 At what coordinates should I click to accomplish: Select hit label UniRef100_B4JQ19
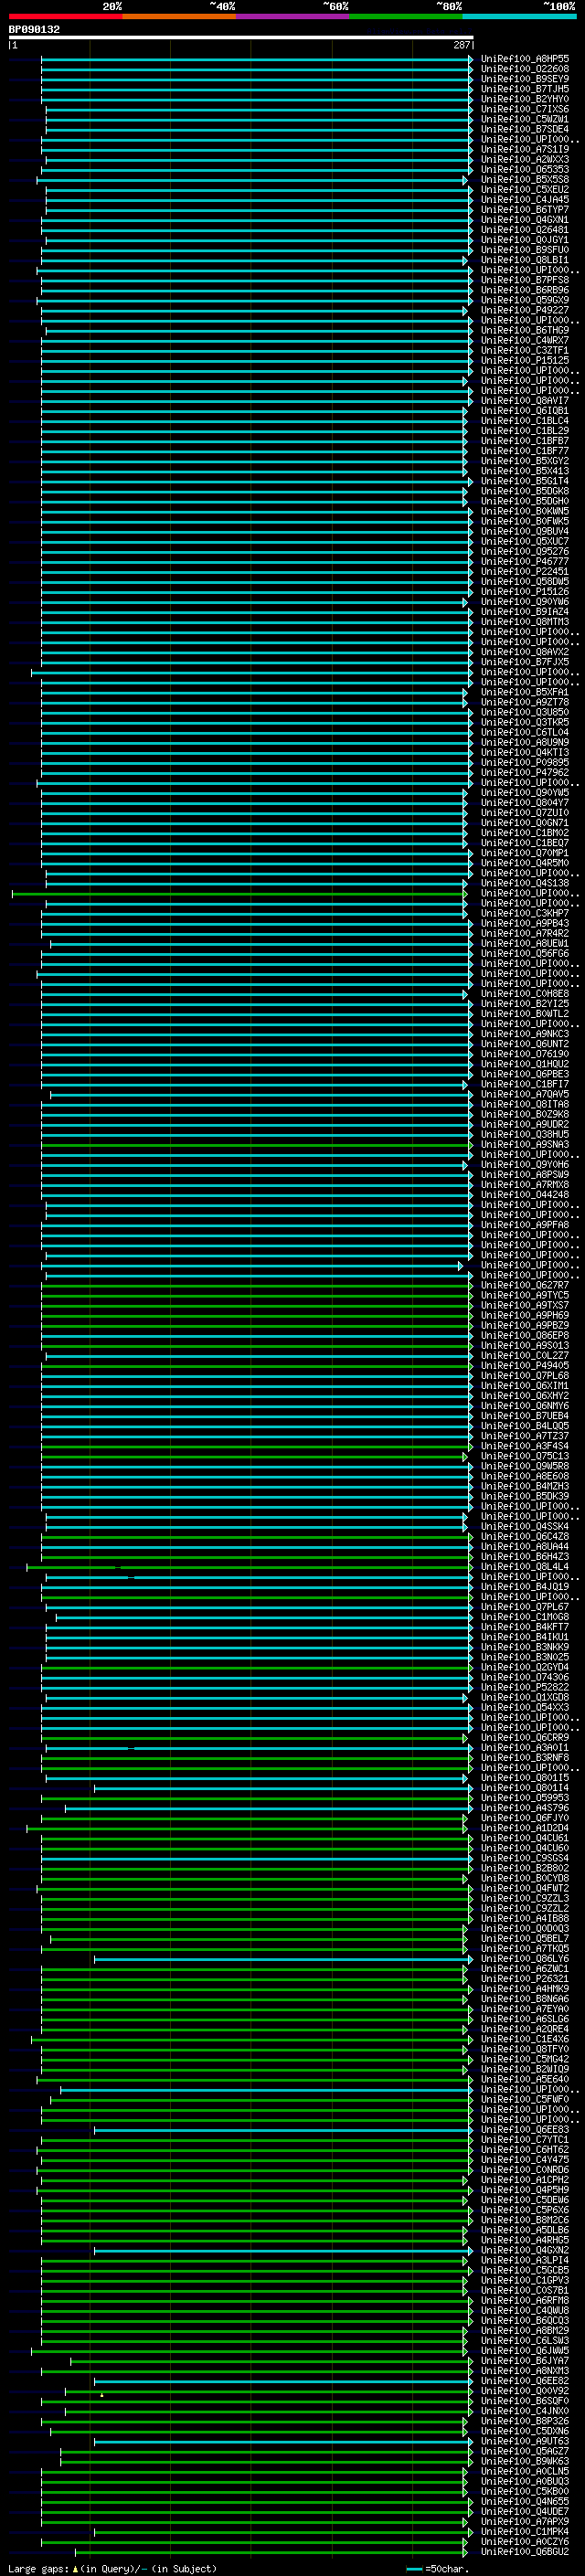coord(525,1587)
